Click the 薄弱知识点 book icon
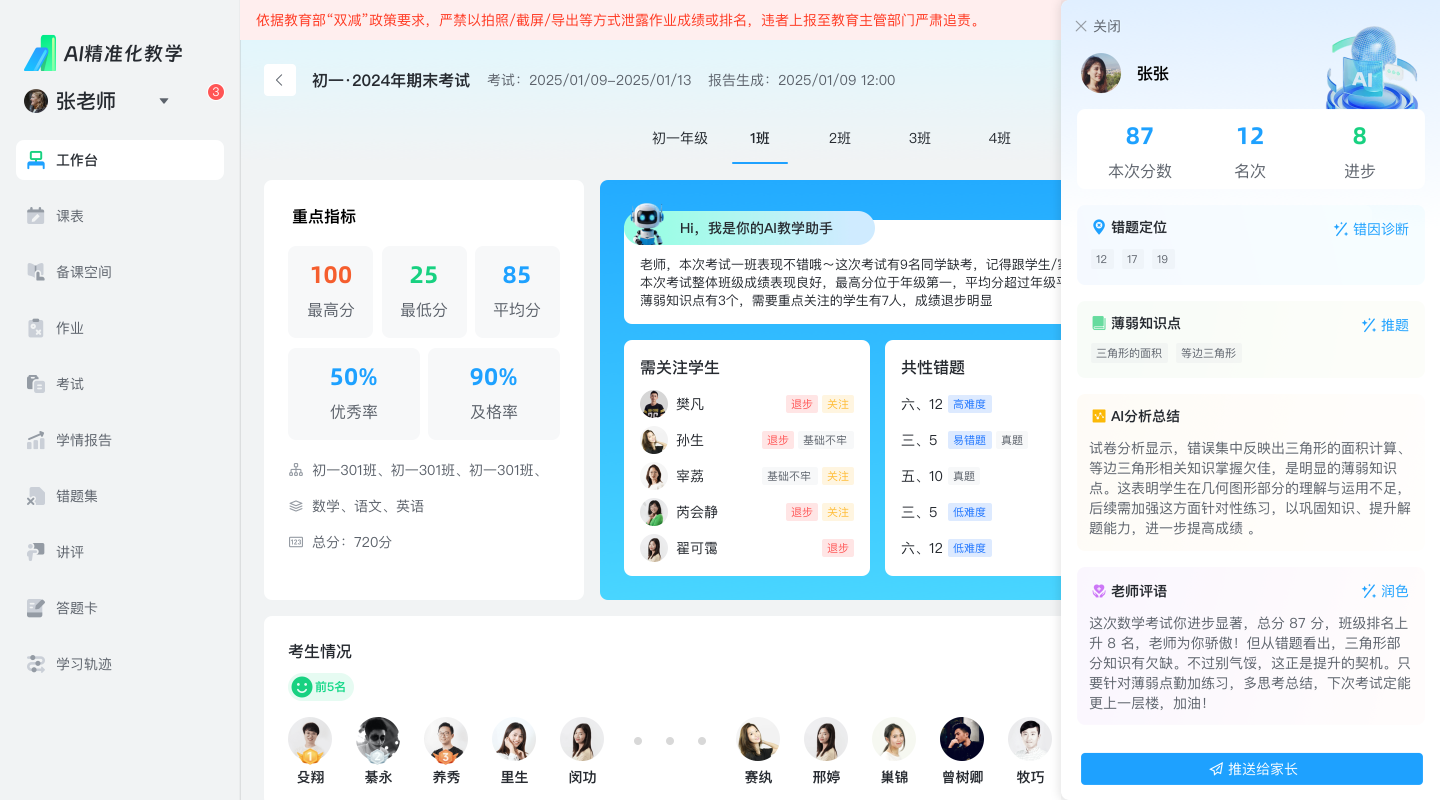Viewport: 1440px width, 800px height. pyautogui.click(x=1099, y=323)
